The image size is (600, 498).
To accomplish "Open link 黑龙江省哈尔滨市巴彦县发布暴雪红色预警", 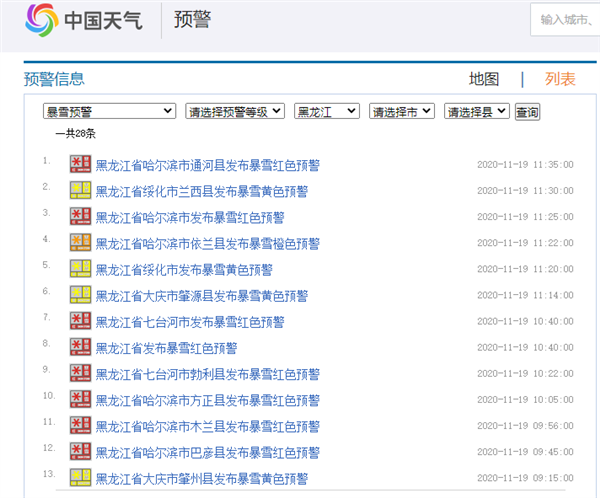I will click(x=207, y=452).
